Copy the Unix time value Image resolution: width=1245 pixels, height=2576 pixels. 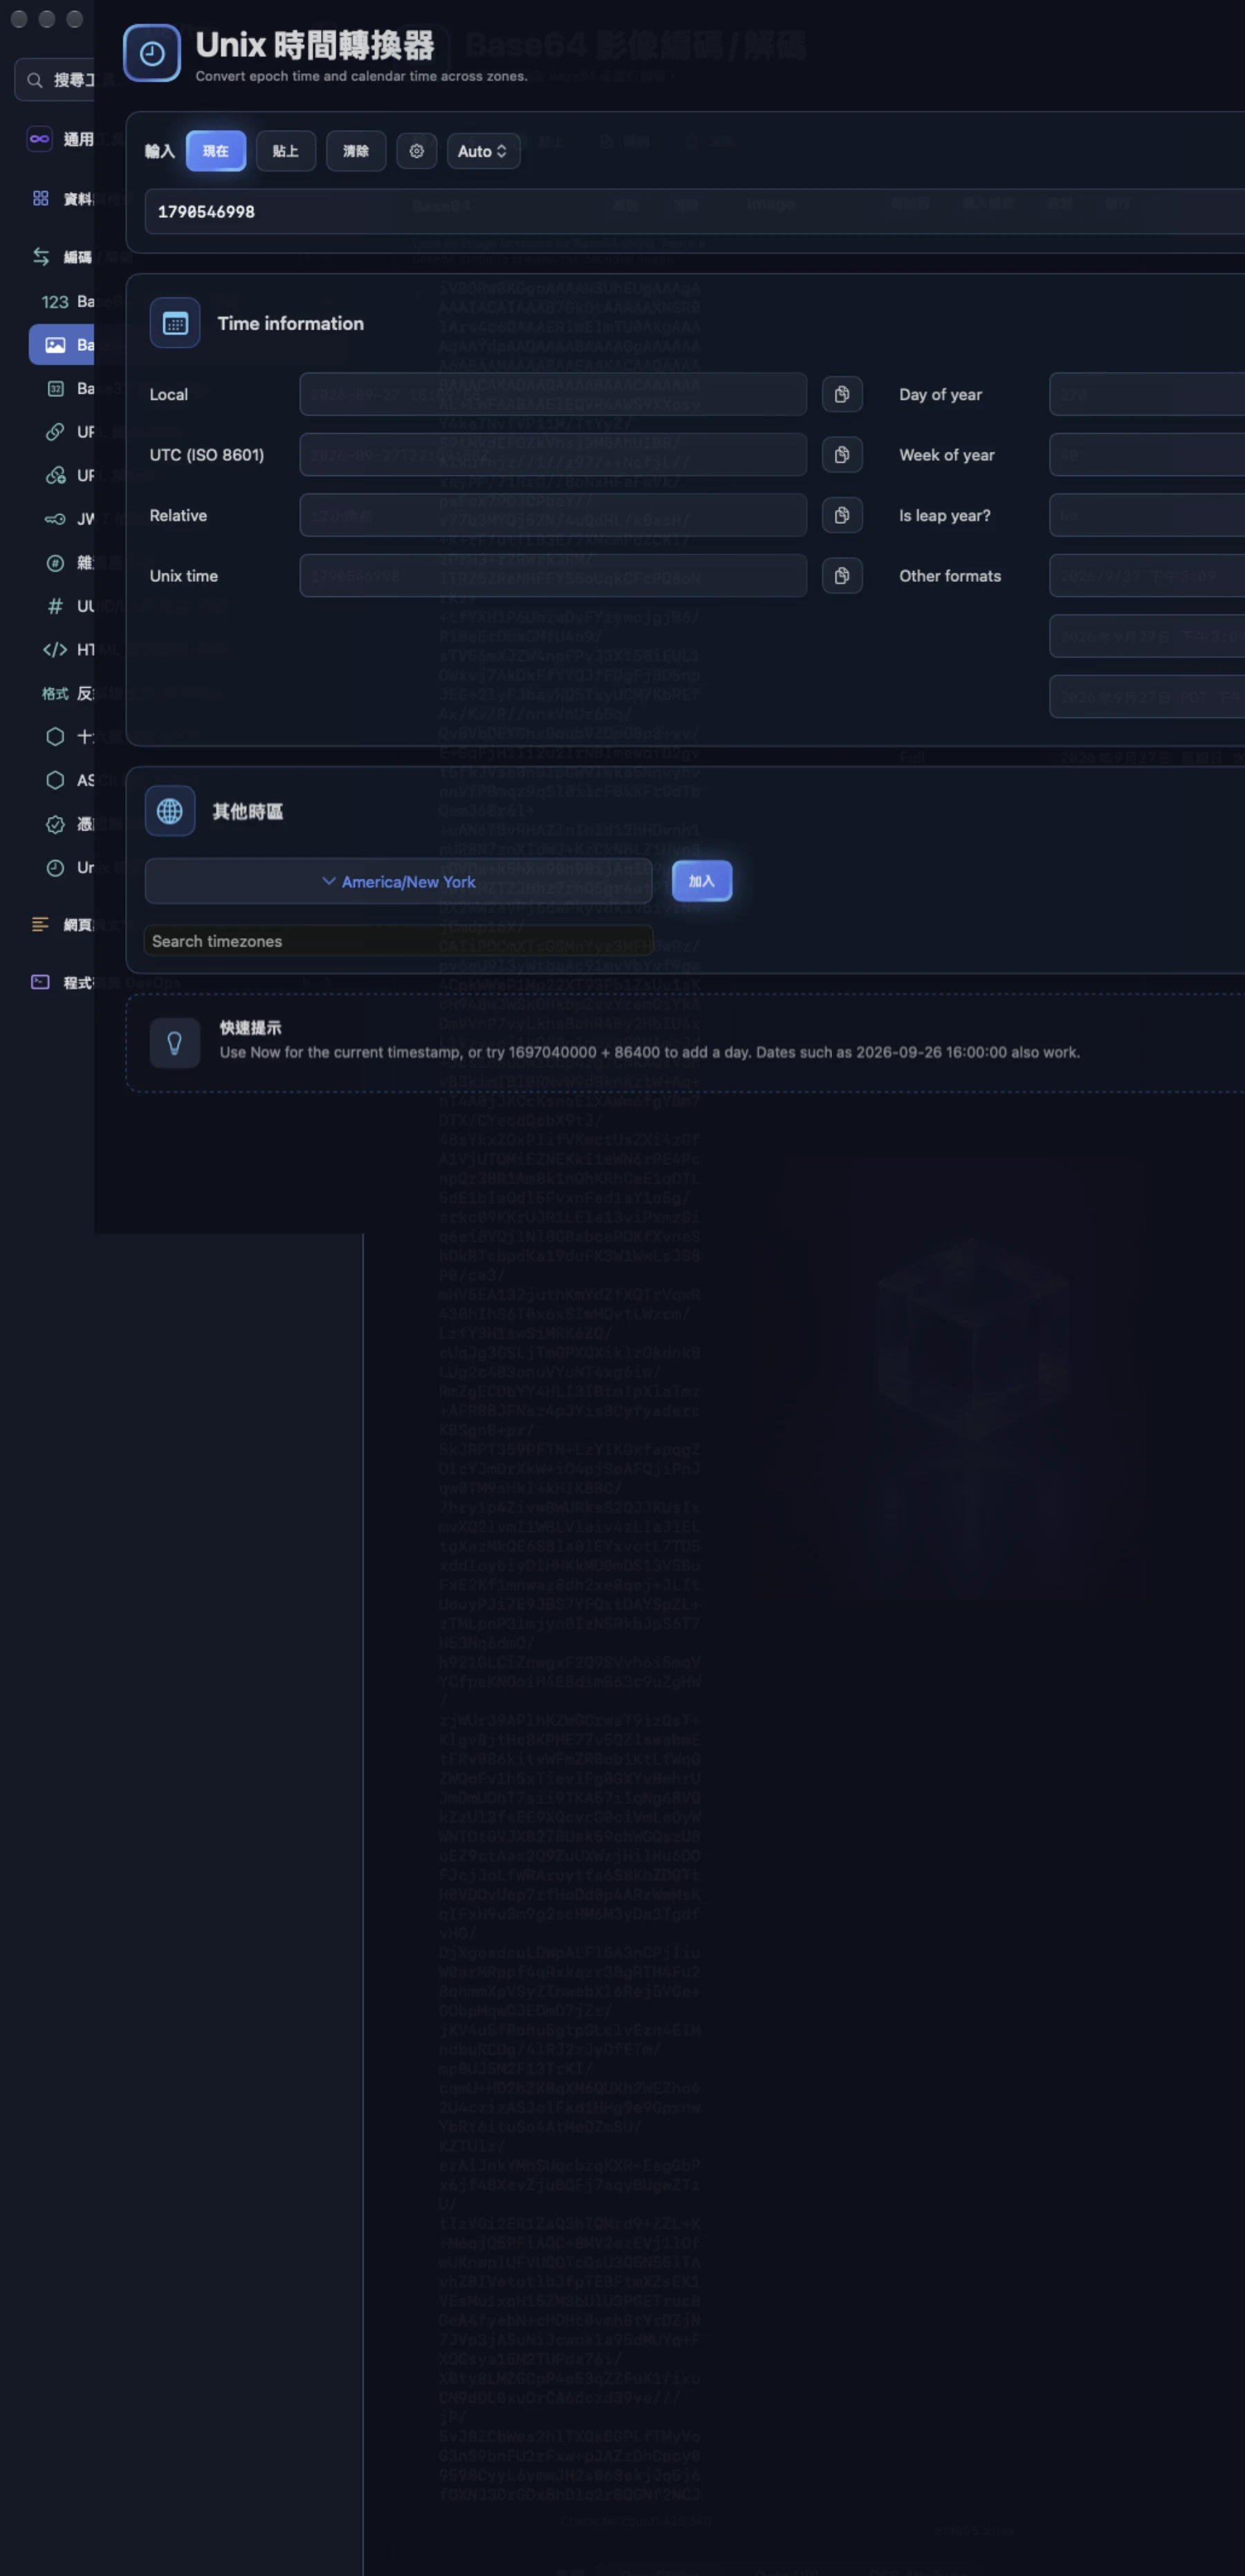[x=842, y=576]
